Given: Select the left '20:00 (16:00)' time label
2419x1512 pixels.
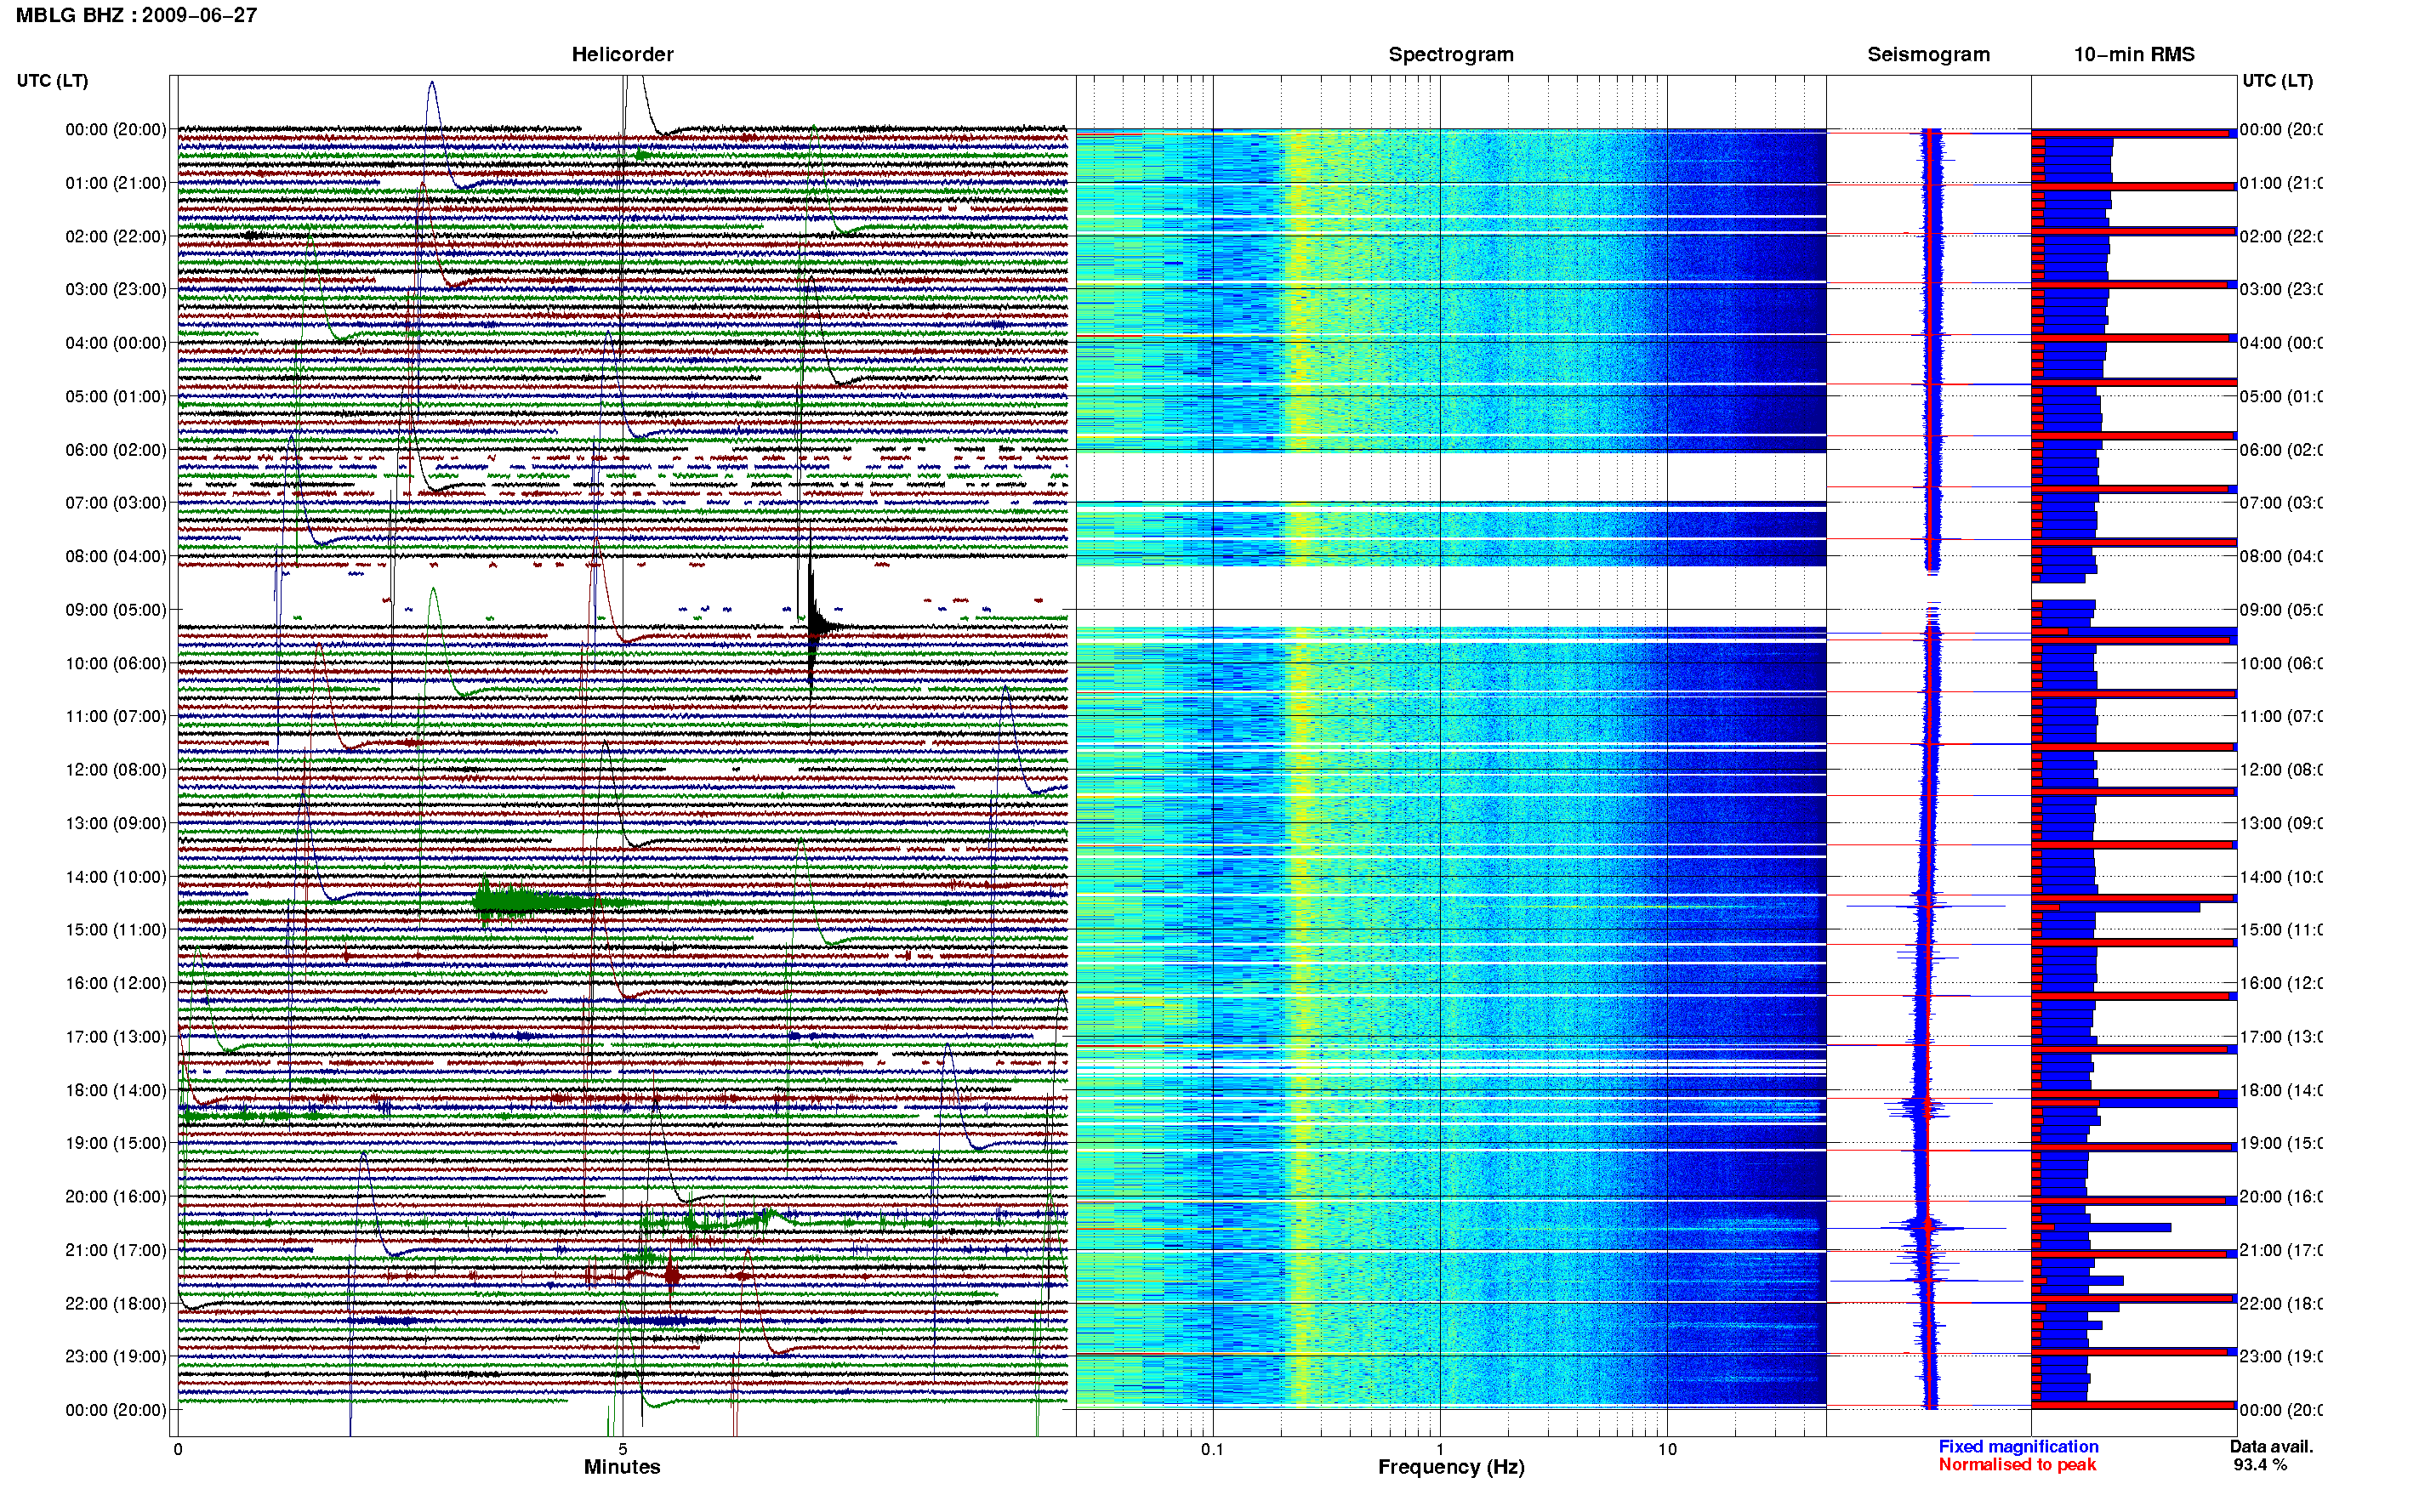Looking at the screenshot, I should (x=116, y=1197).
